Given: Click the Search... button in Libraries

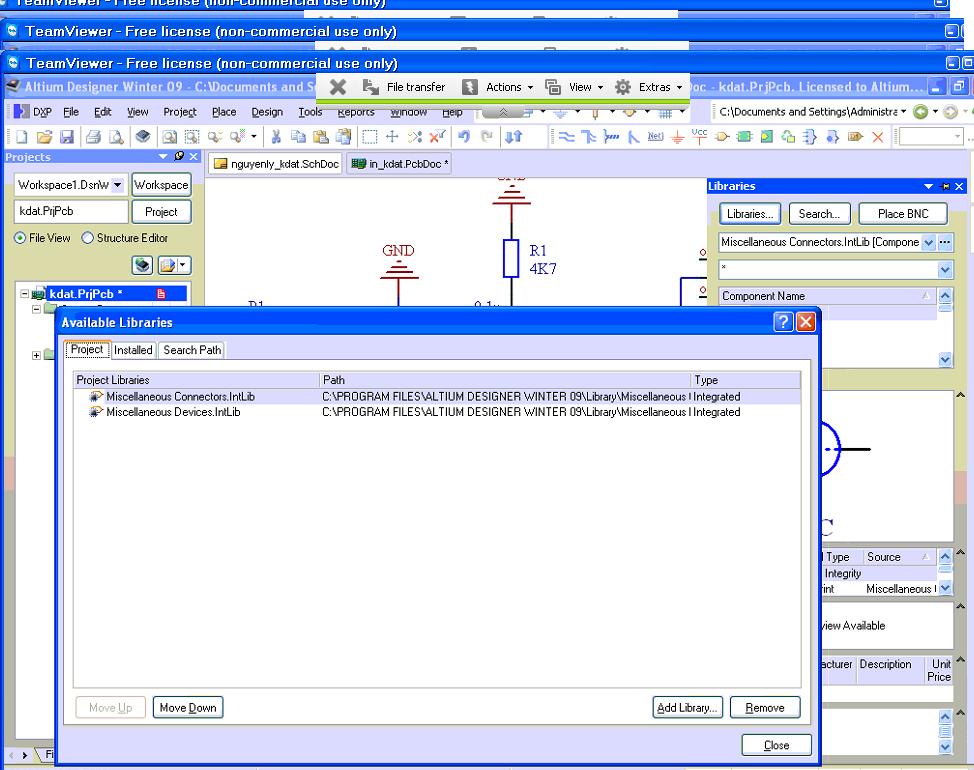Looking at the screenshot, I should pyautogui.click(x=819, y=214).
